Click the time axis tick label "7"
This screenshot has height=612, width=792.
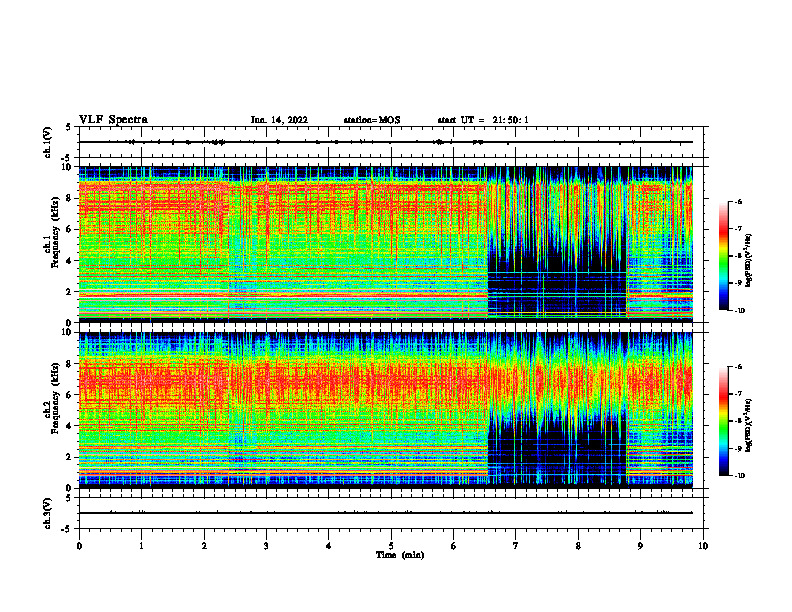coord(516,546)
